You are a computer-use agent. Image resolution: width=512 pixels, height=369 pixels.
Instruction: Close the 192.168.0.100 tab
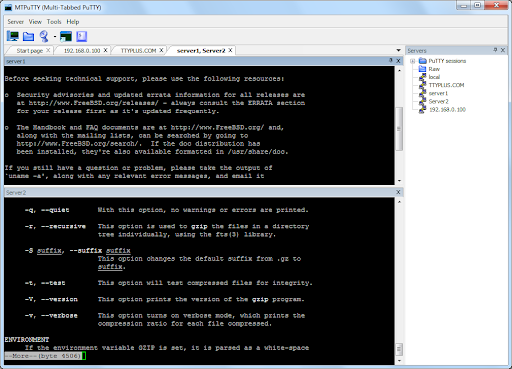105,50
